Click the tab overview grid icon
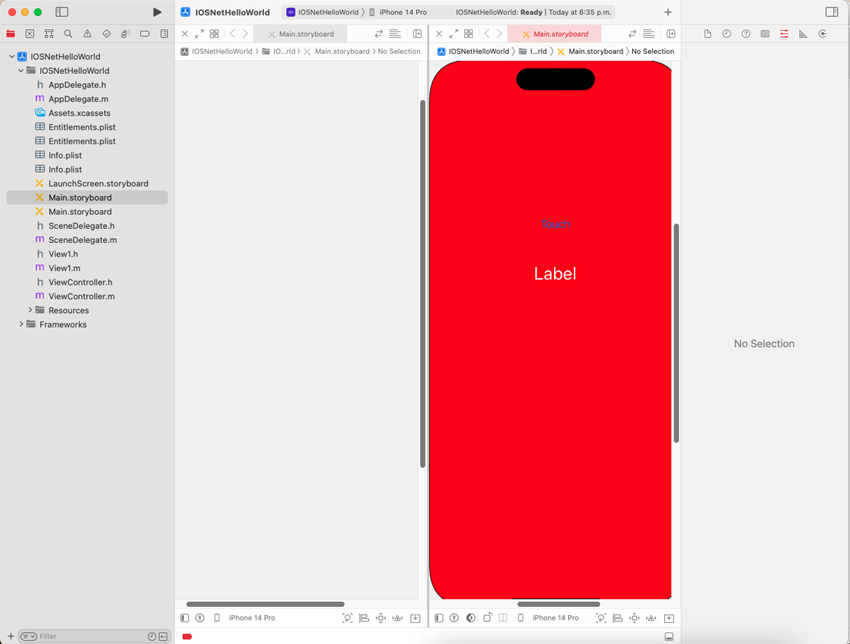Viewport: 850px width, 644px height. coord(213,33)
